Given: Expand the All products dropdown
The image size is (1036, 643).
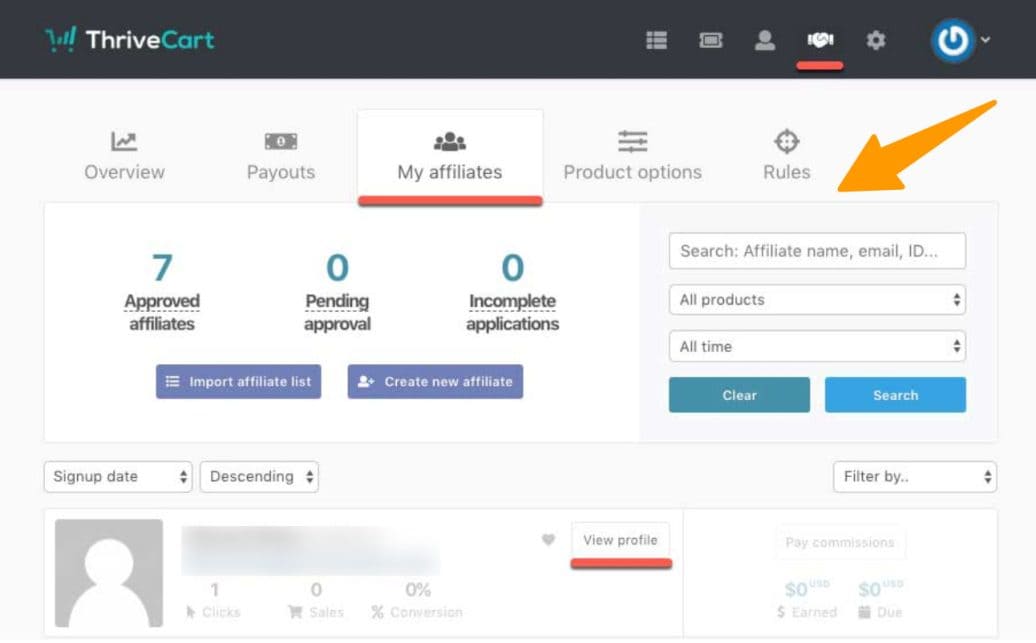Looking at the screenshot, I should [x=817, y=300].
